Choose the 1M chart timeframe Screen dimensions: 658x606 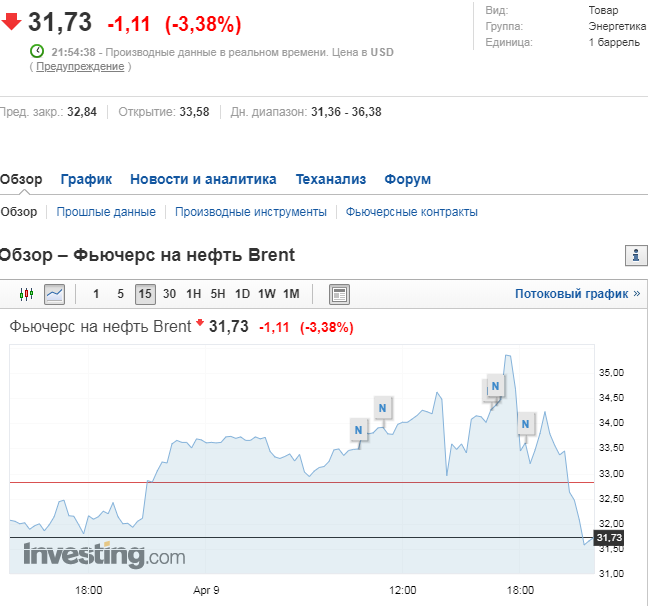point(291,294)
